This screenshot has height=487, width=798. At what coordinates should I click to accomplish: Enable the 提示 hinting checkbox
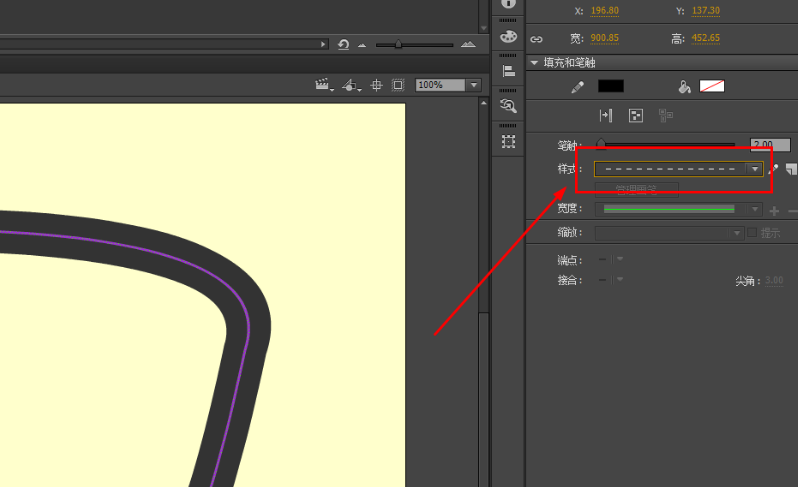[752, 232]
